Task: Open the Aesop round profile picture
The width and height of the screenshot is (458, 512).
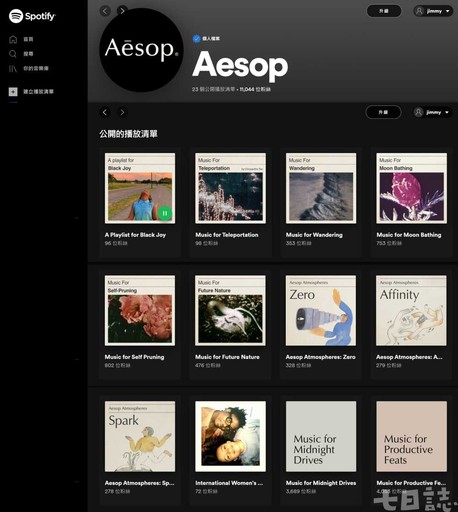Action: [141, 50]
